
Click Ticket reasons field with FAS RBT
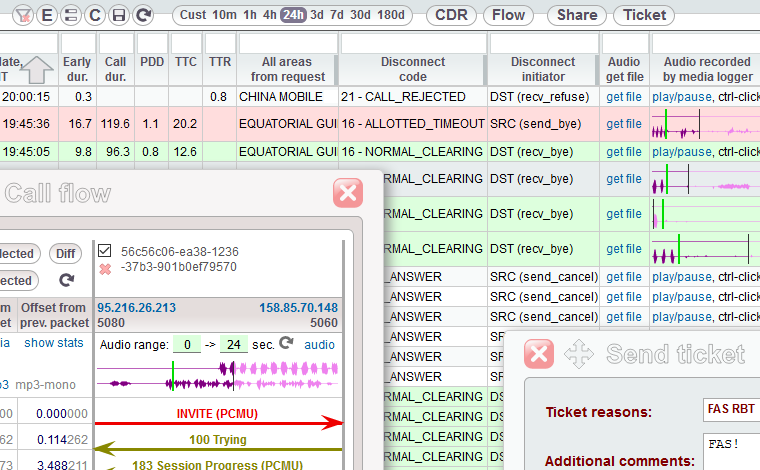click(731, 409)
